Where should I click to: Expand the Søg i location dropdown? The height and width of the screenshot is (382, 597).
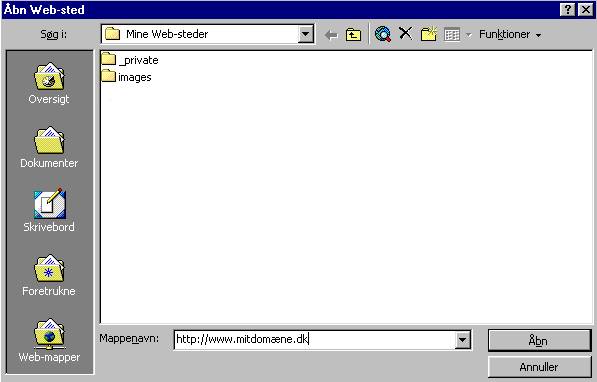point(305,34)
